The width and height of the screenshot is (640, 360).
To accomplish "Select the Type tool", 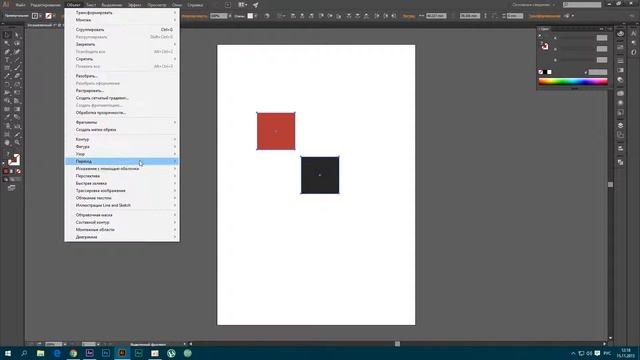I will (x=7, y=60).
